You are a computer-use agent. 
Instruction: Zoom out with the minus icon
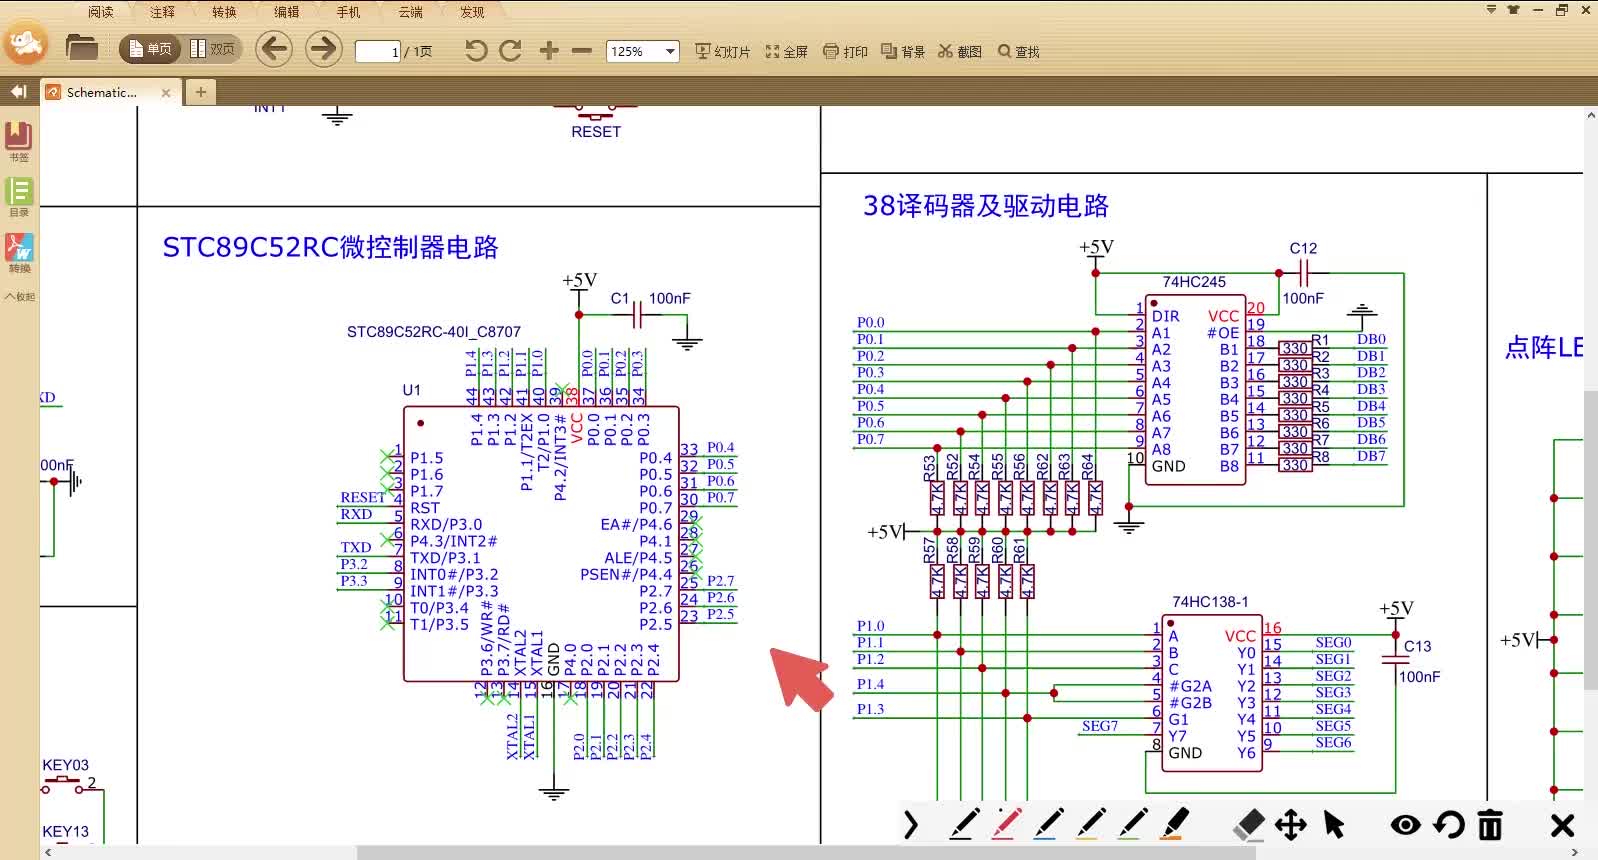pos(582,50)
